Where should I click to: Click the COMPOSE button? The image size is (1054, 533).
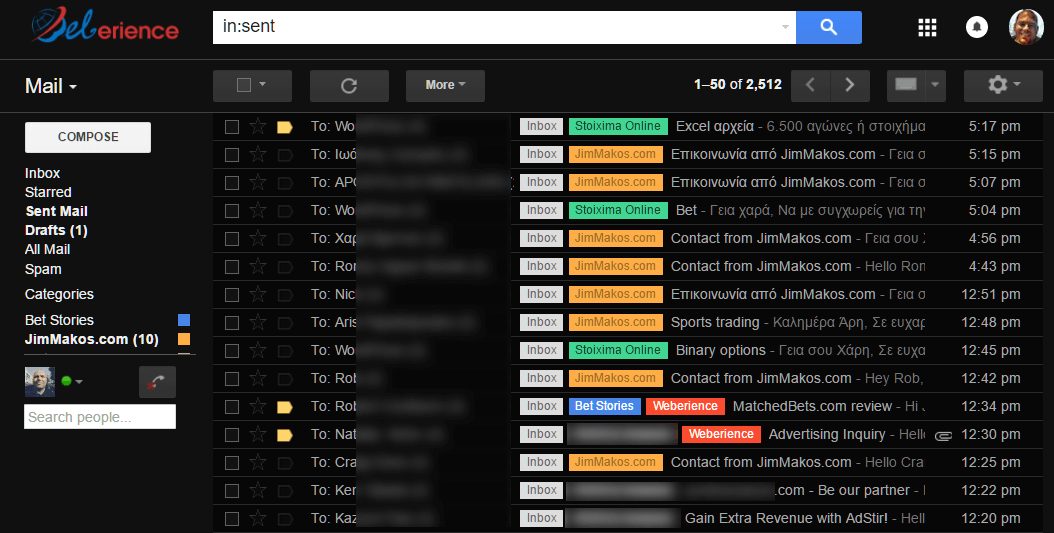pyautogui.click(x=88, y=137)
